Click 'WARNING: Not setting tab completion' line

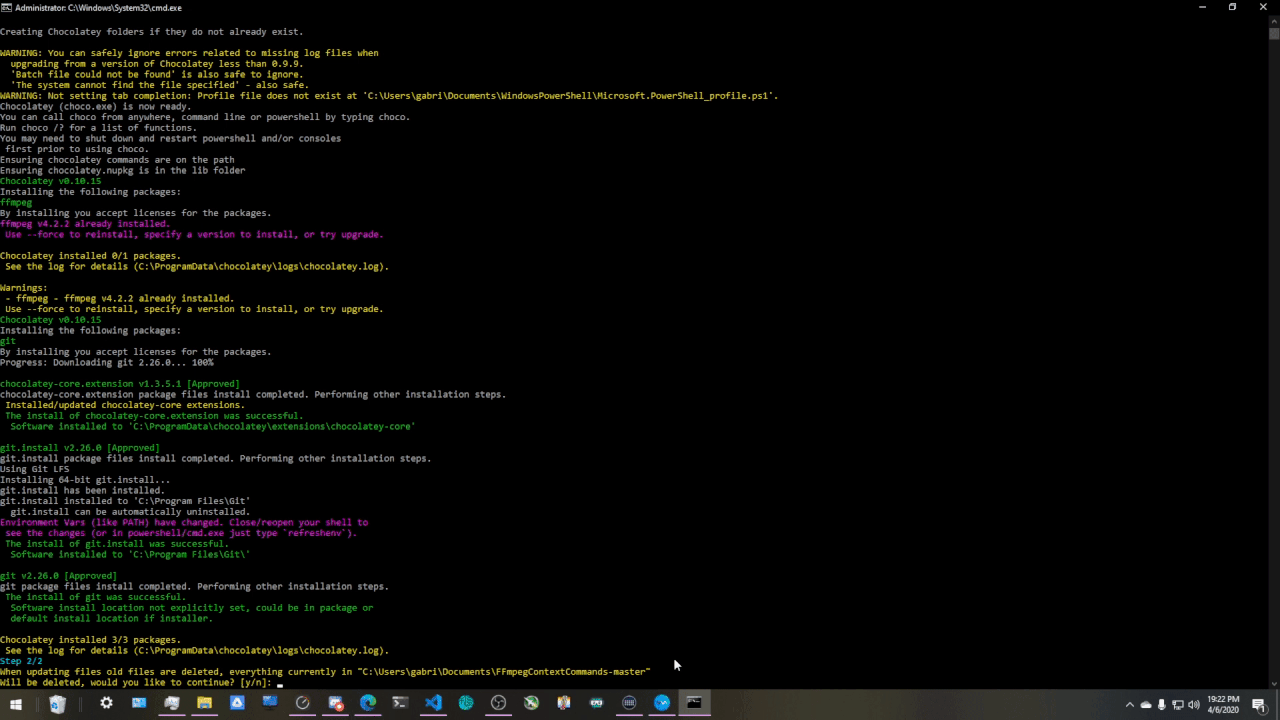(x=389, y=96)
